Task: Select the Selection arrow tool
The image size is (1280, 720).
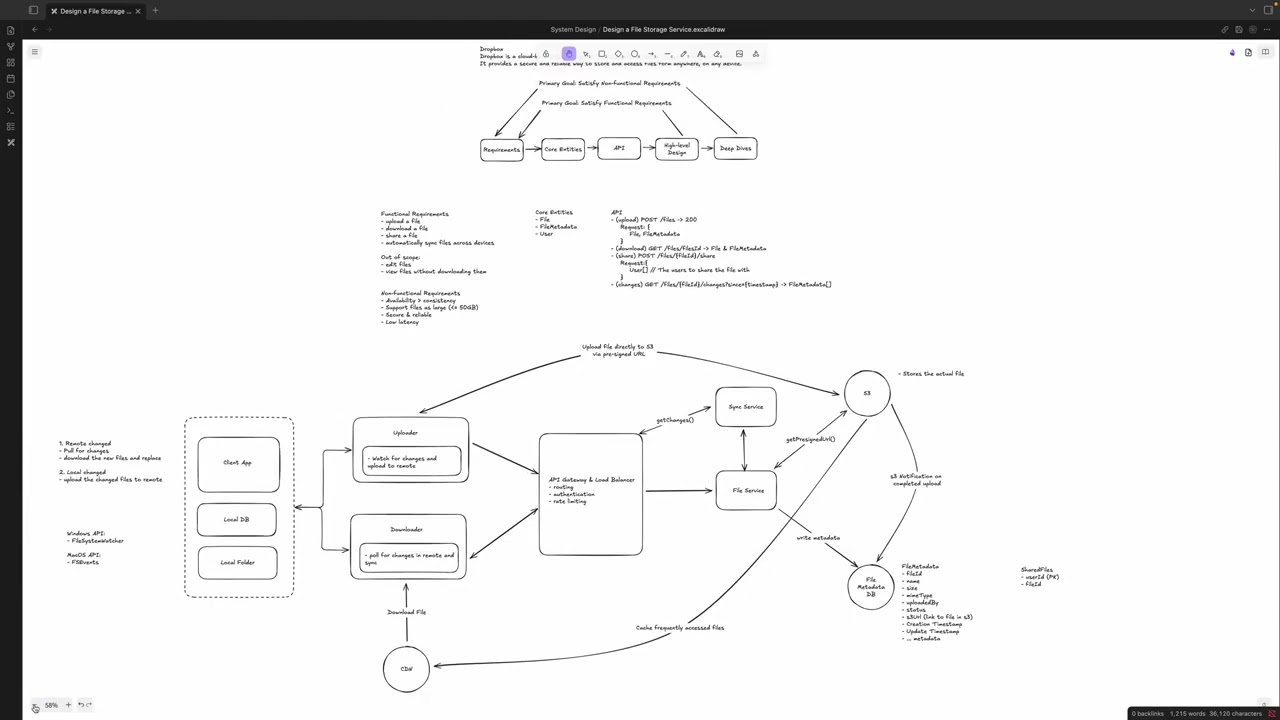Action: pos(586,54)
